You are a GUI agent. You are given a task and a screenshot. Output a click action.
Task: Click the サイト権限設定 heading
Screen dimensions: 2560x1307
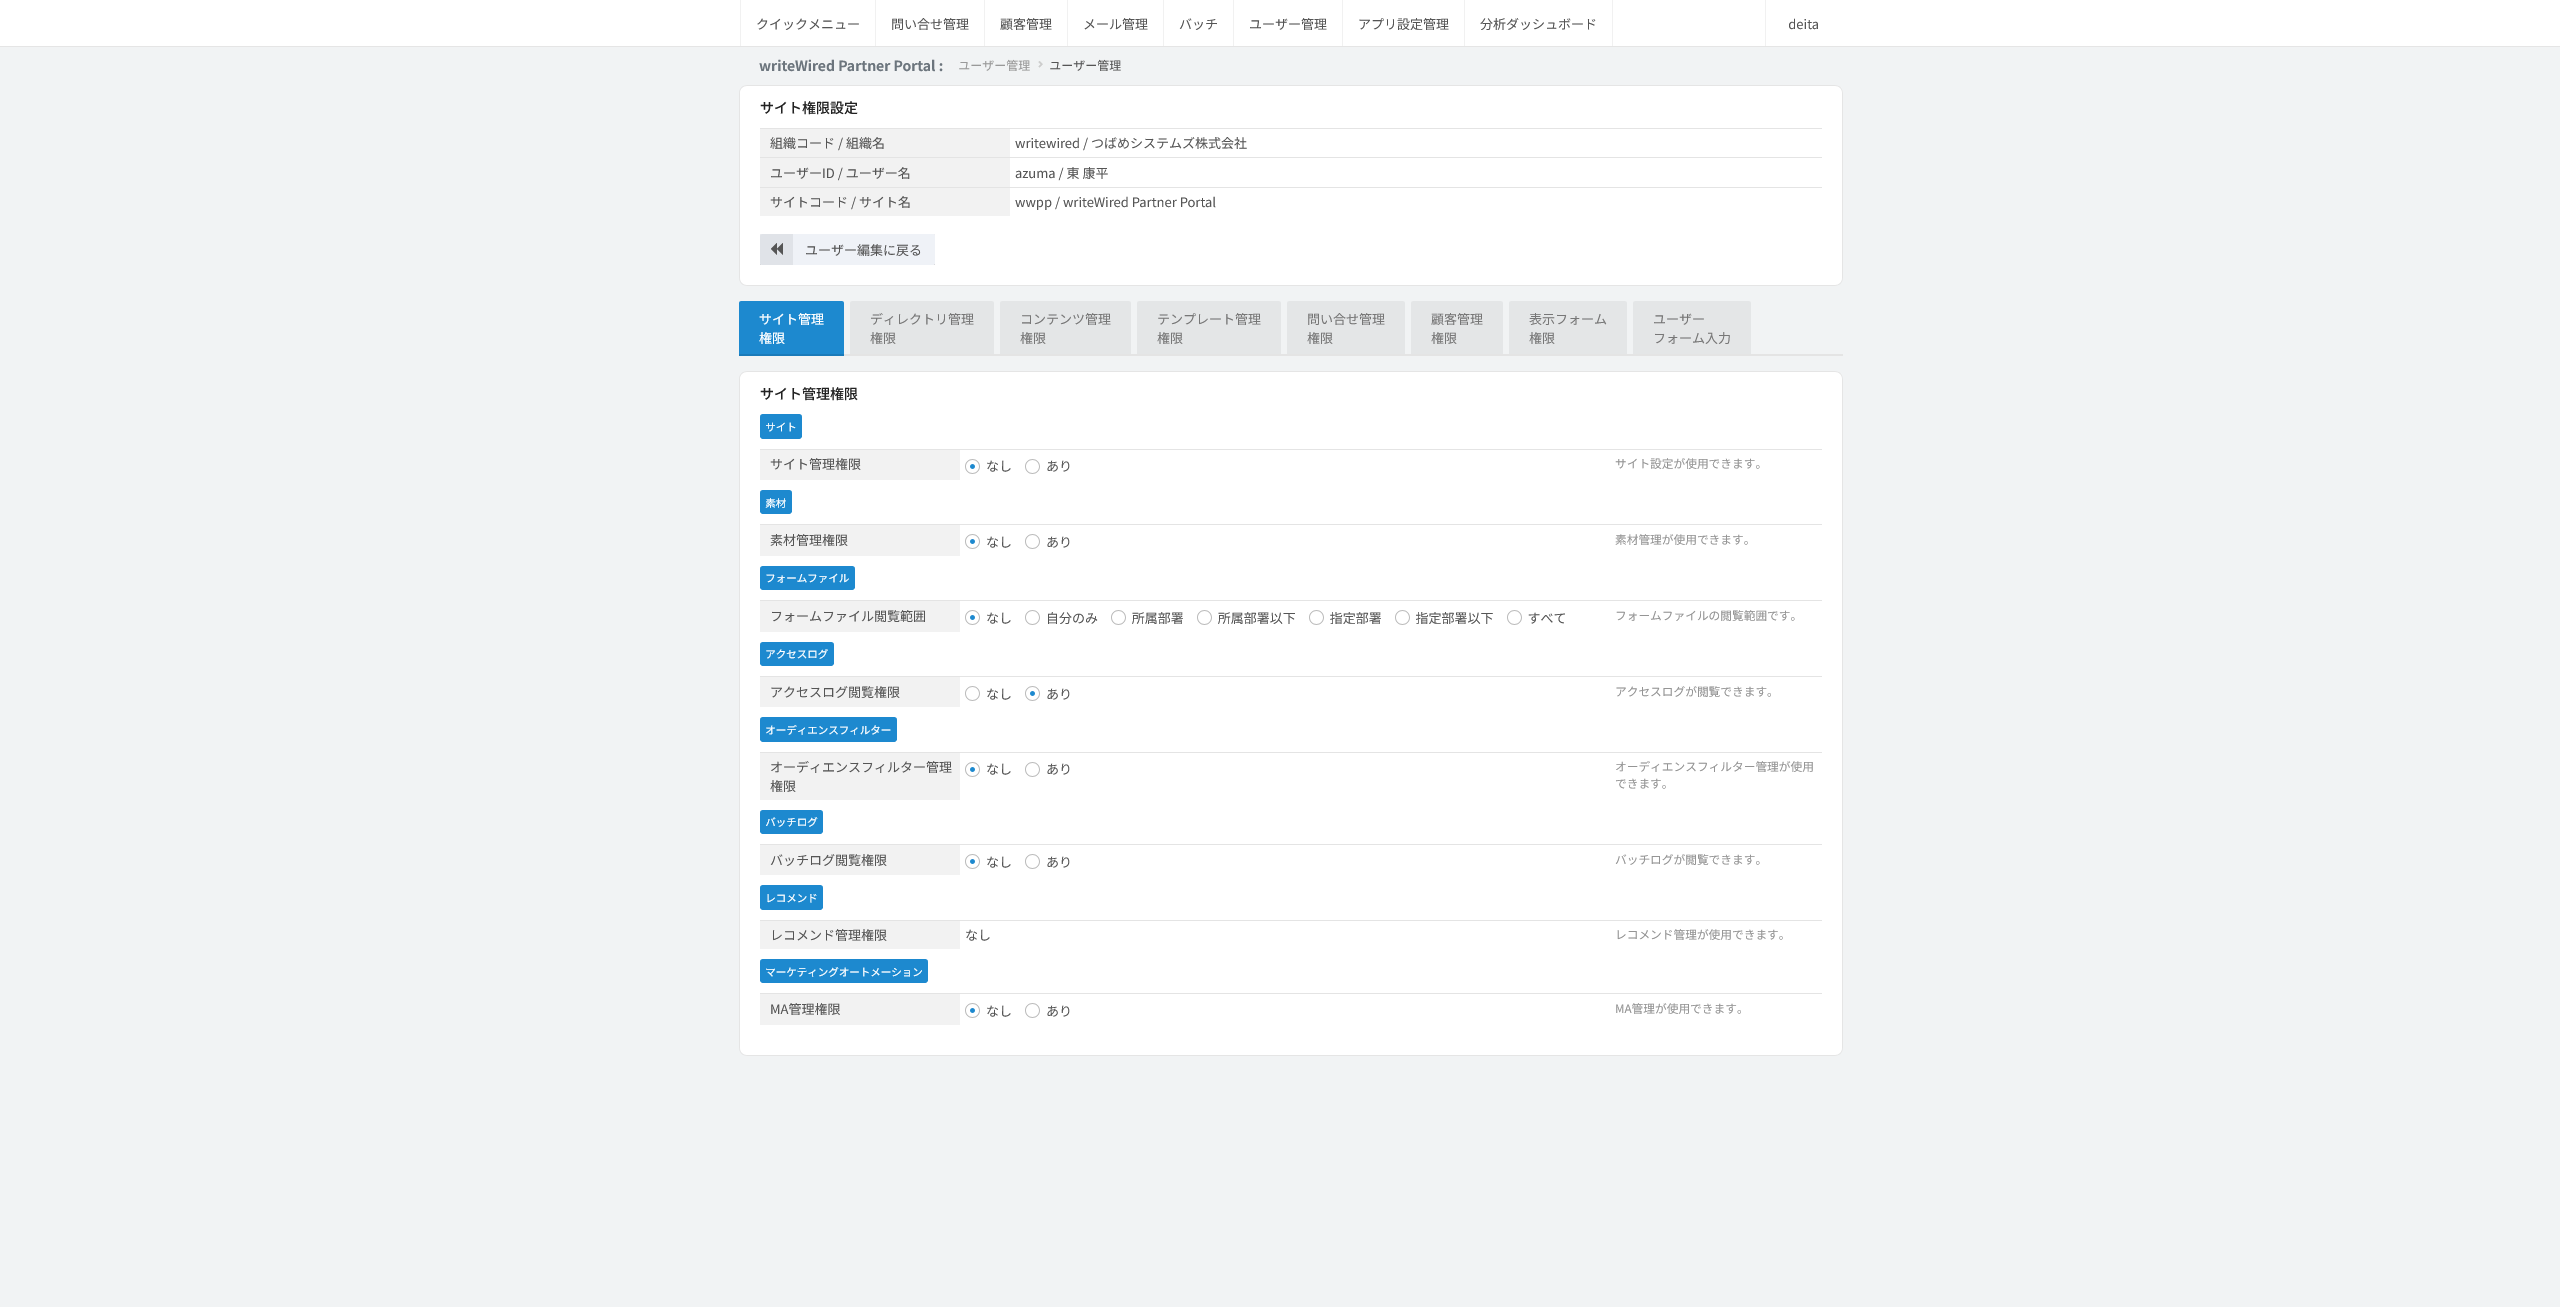pyautogui.click(x=808, y=108)
